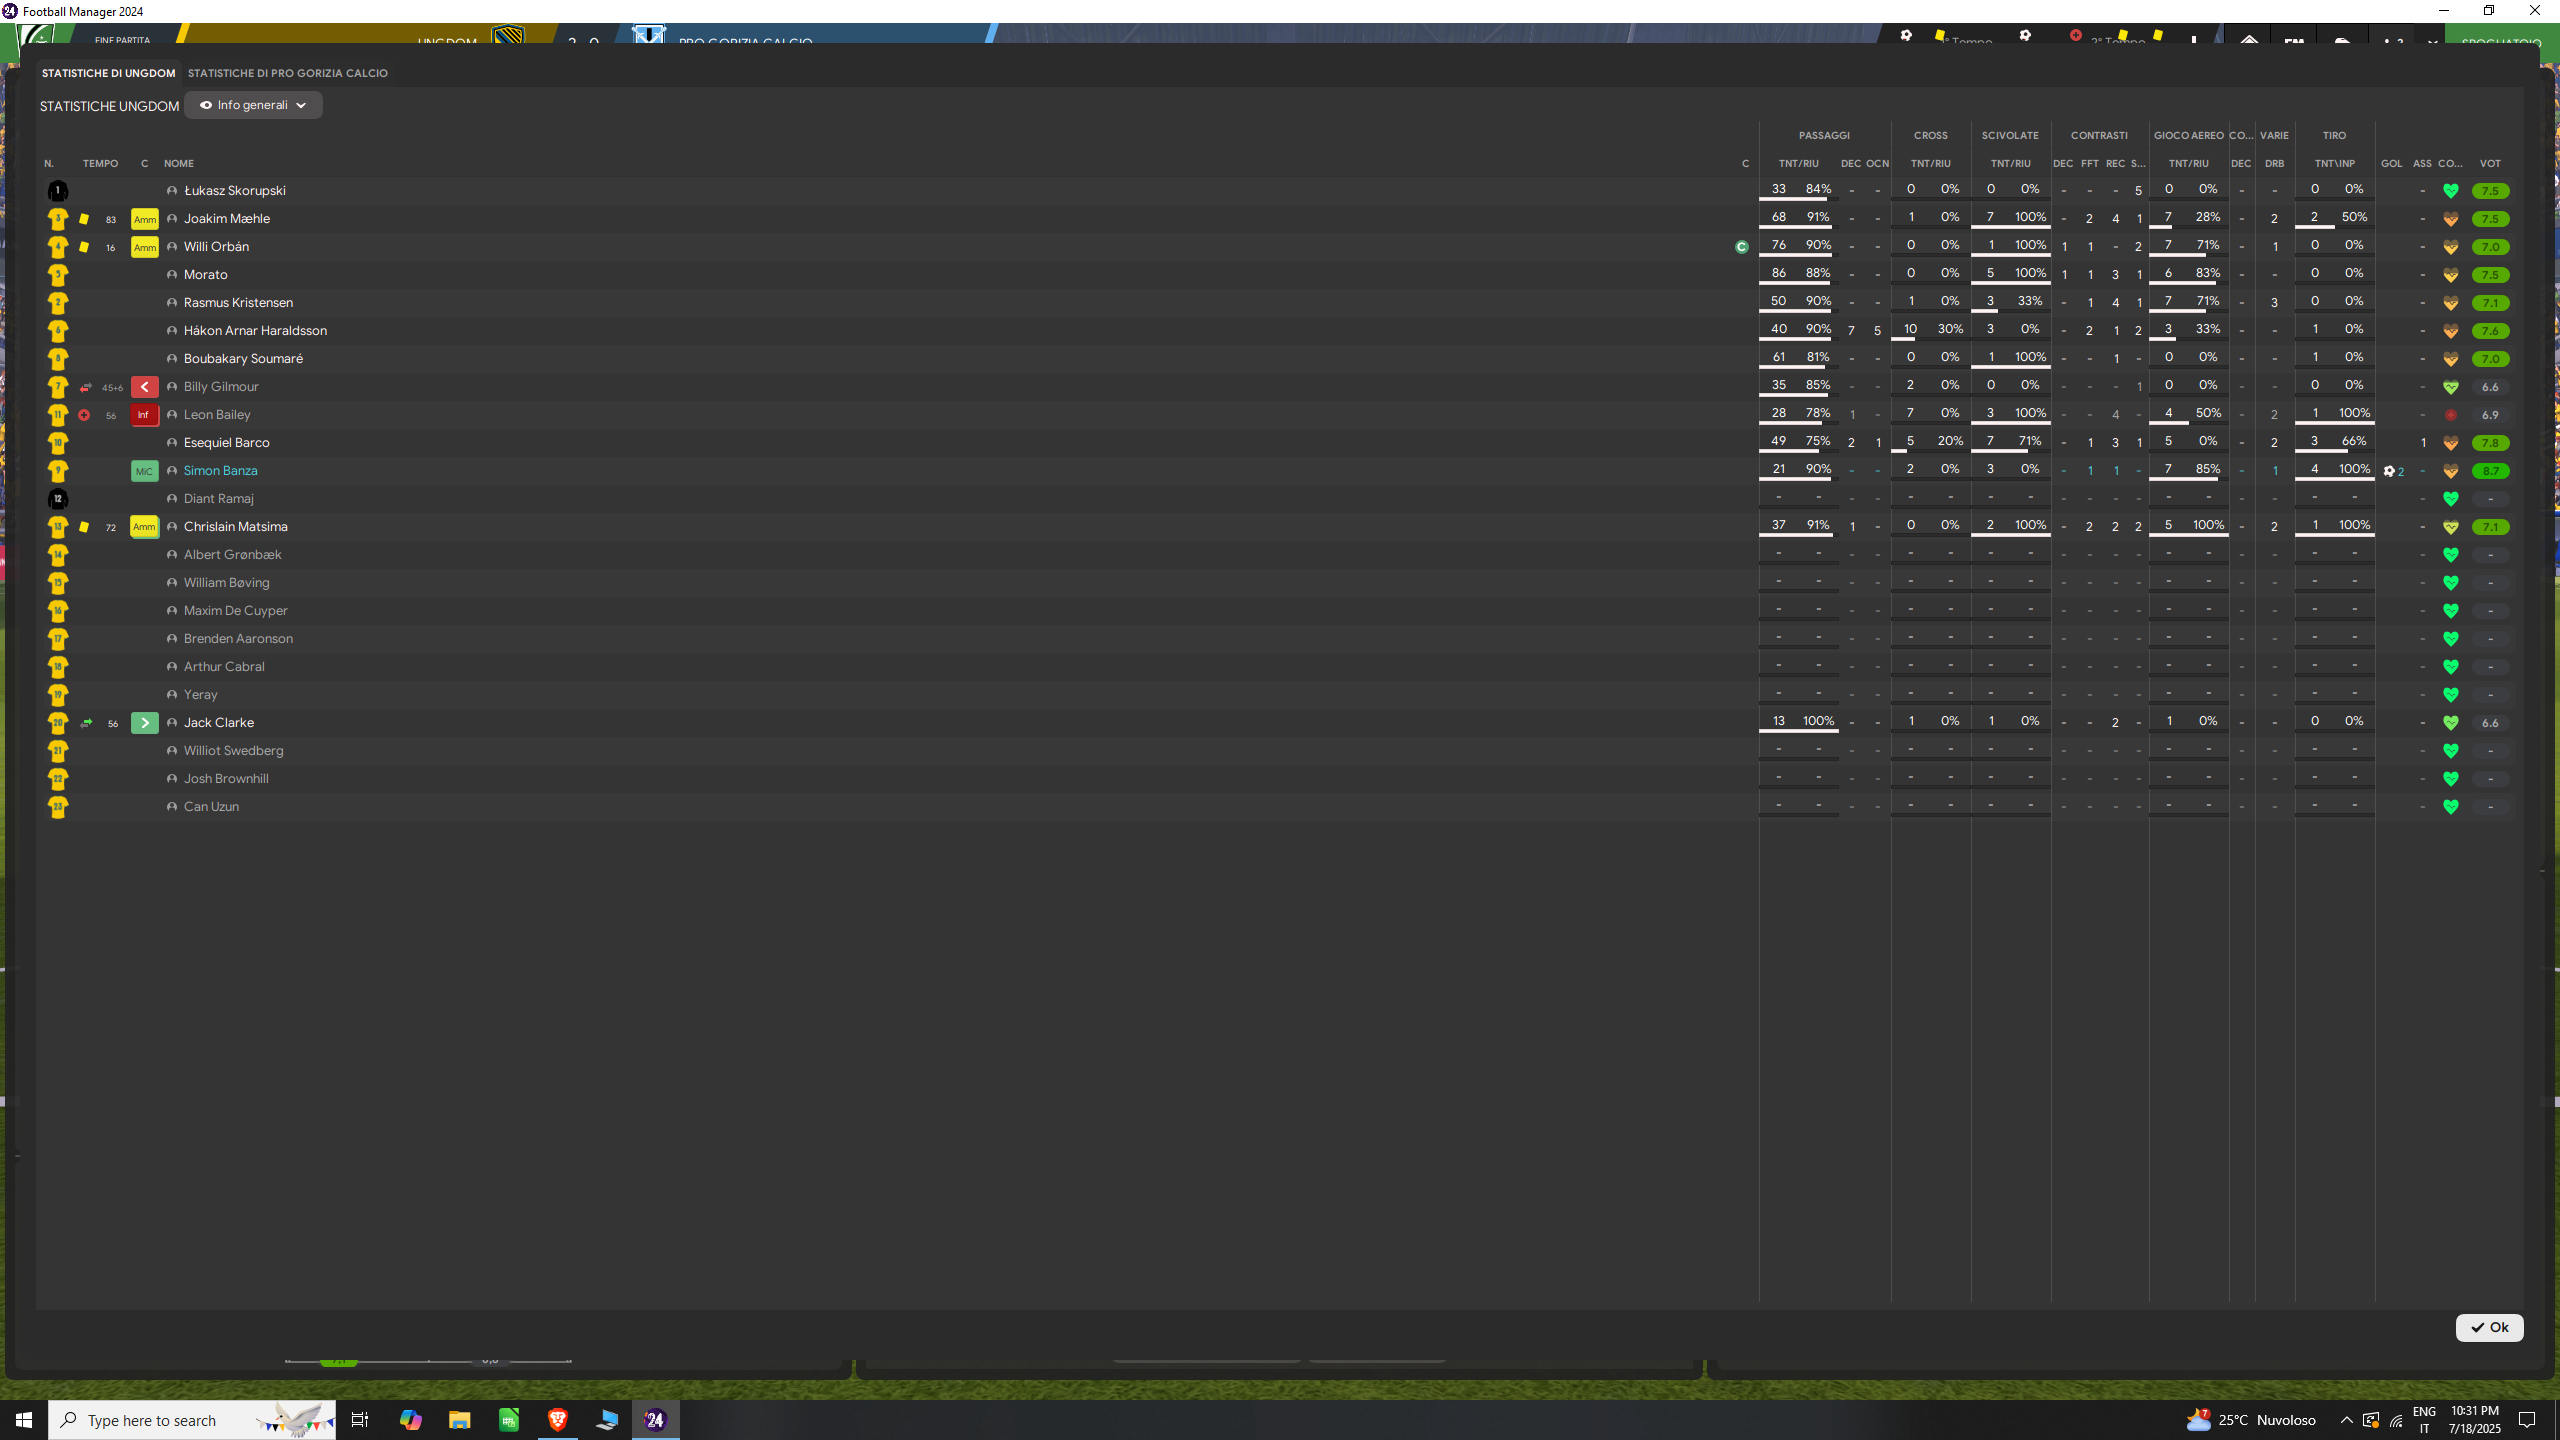Click the Windows Start button
Screen dimensions: 2560x1440
[x=24, y=1420]
